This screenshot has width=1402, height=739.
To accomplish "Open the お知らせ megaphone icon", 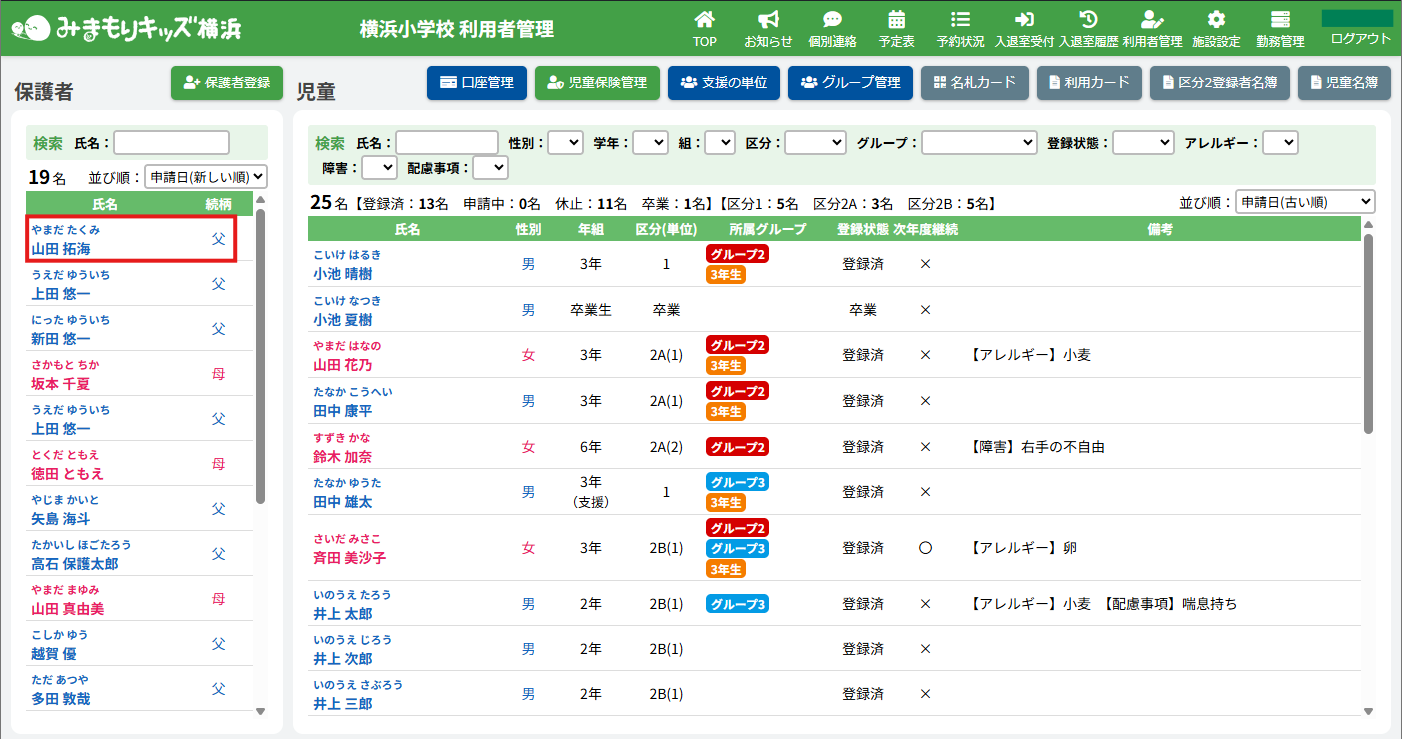I will pyautogui.click(x=768, y=20).
